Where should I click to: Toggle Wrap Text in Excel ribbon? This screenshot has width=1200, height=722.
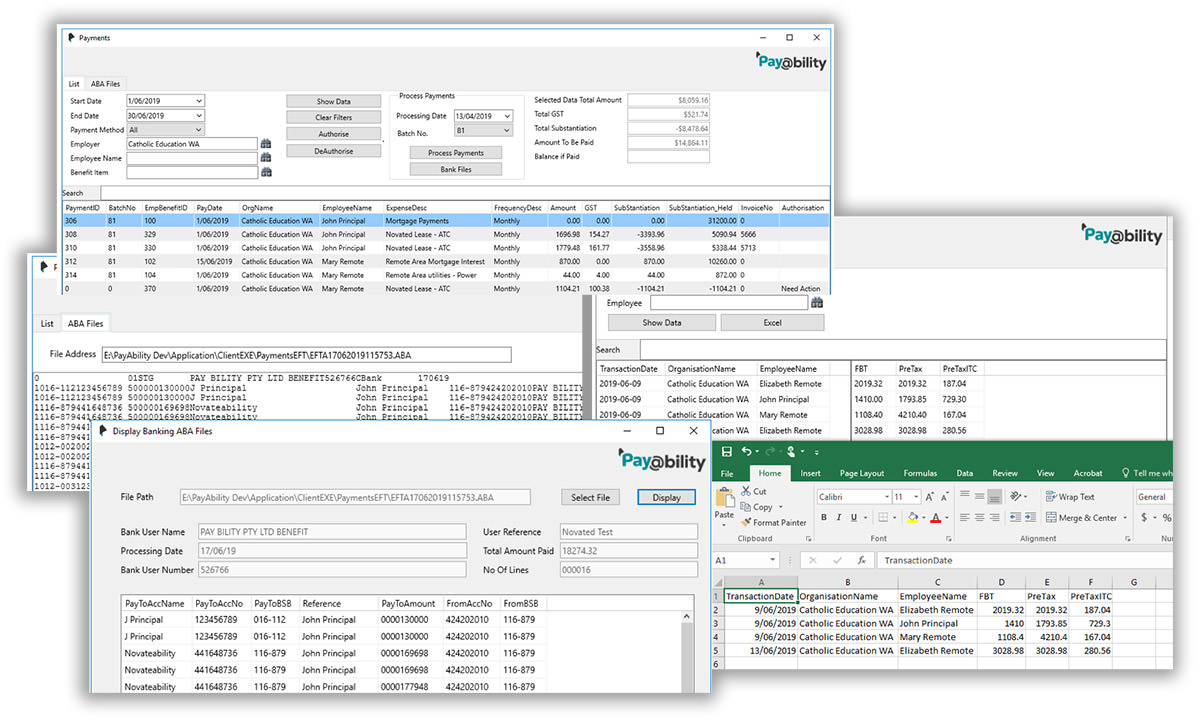pyautogui.click(x=1069, y=497)
